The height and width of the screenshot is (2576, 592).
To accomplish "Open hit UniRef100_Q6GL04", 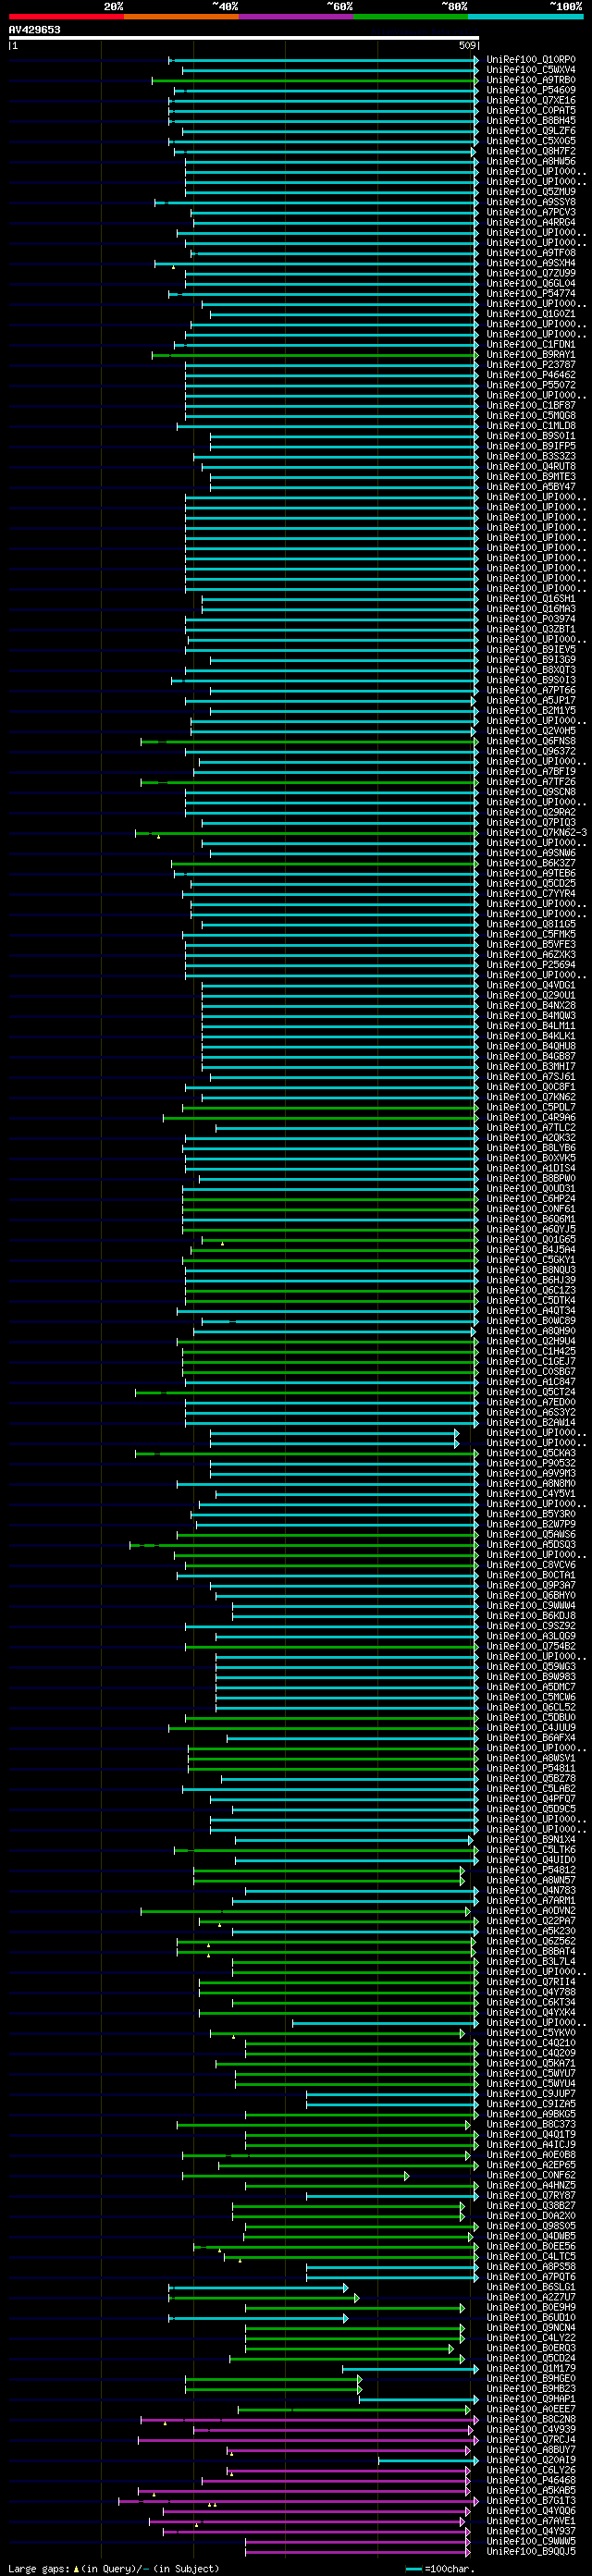I will pos(531,283).
